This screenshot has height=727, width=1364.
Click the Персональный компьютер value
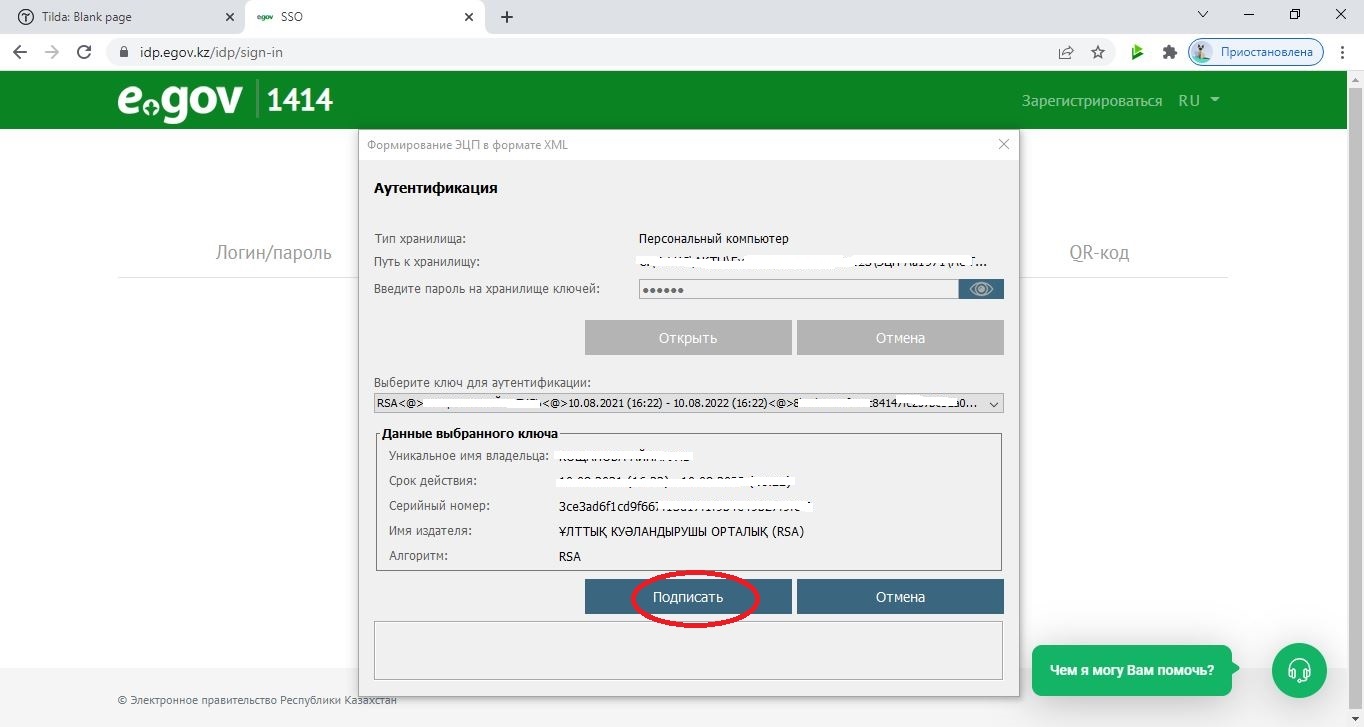(714, 239)
